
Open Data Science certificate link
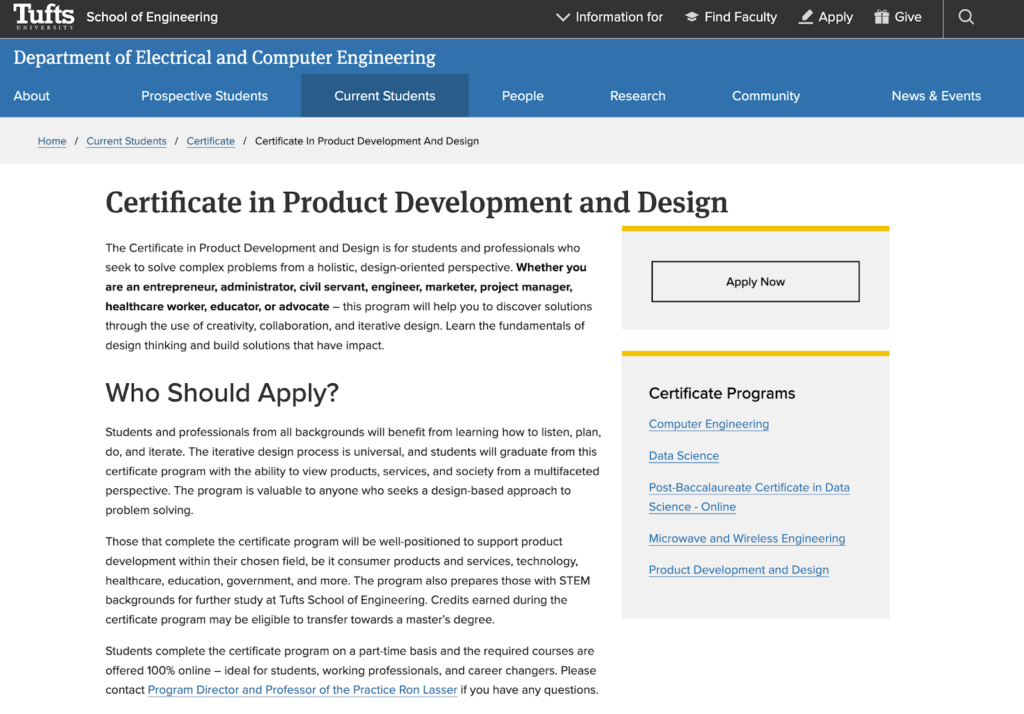(x=684, y=456)
